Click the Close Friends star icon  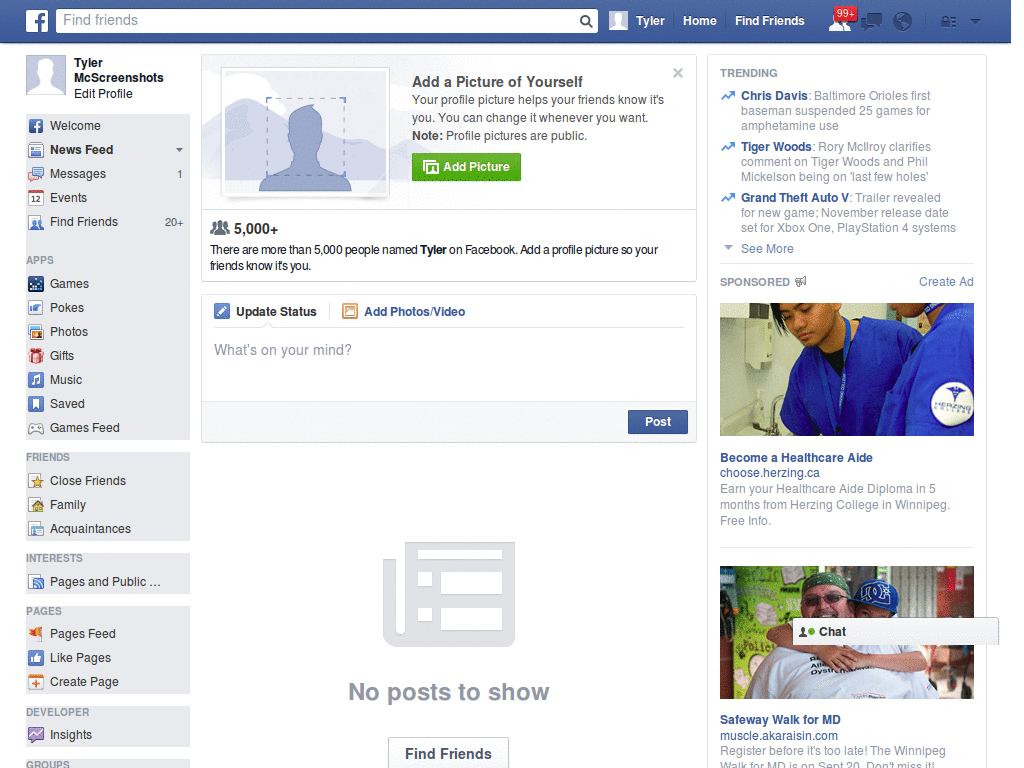pos(36,481)
